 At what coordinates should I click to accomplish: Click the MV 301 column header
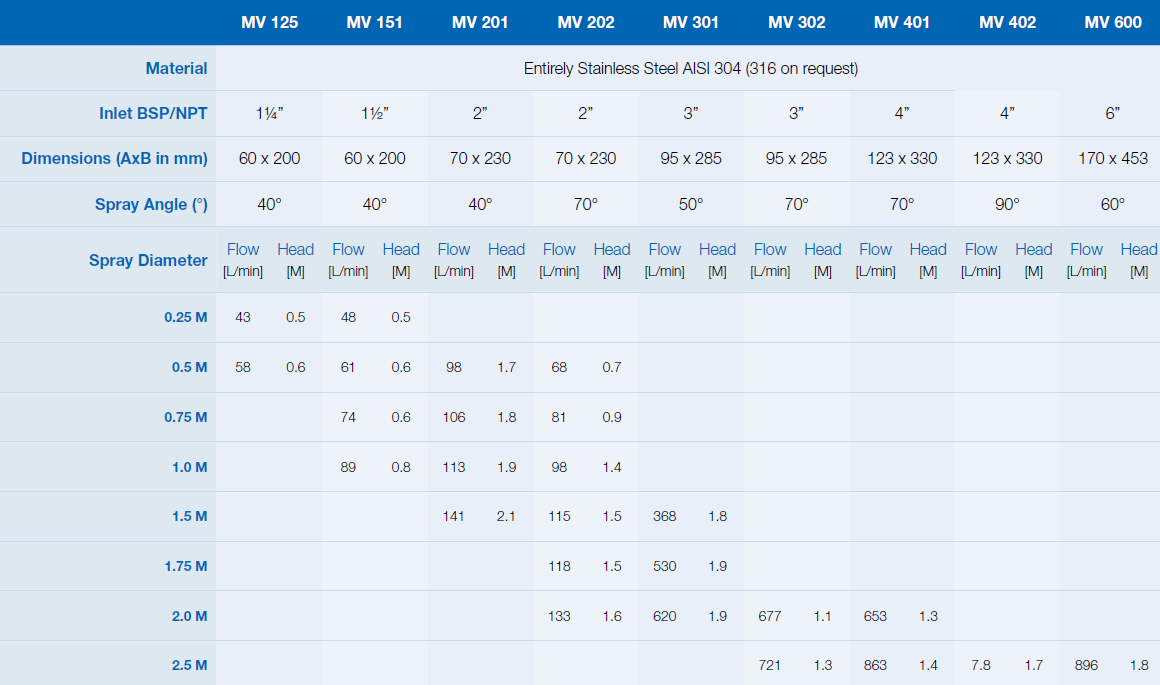pyautogui.click(x=691, y=22)
